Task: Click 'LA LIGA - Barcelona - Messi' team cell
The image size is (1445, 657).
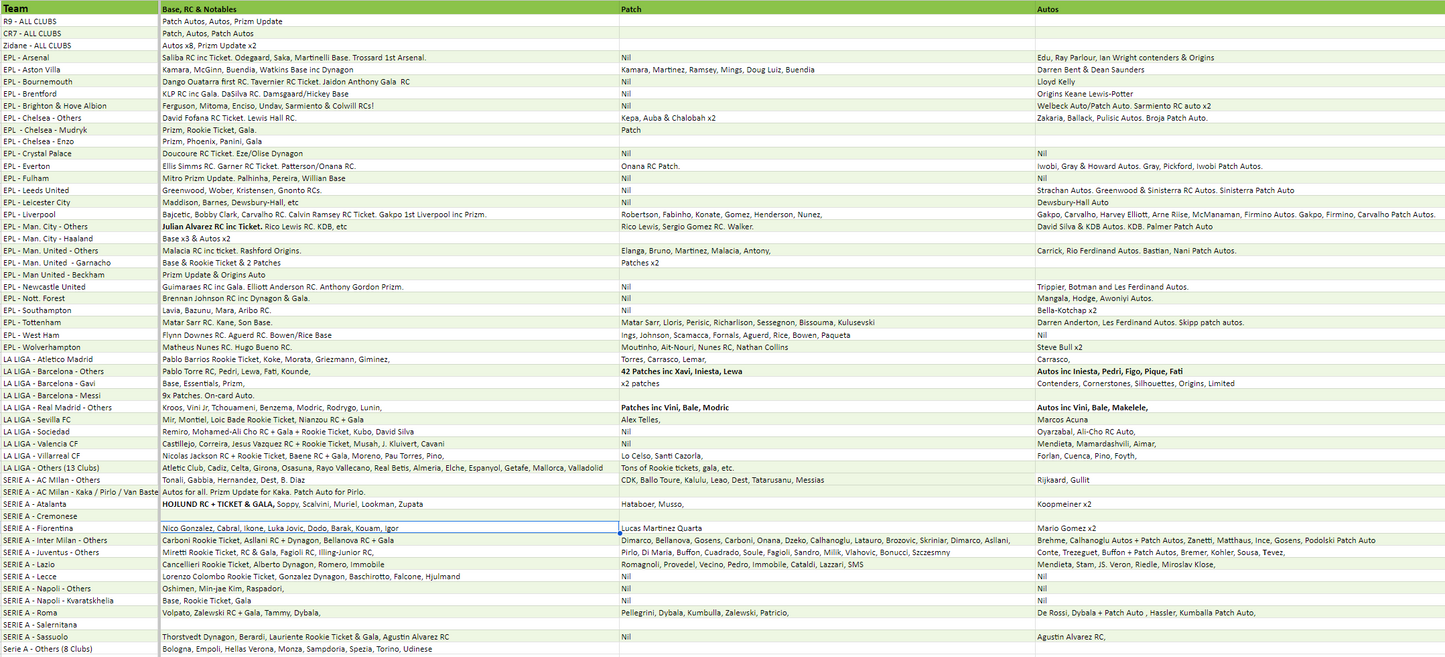Action: coord(80,395)
